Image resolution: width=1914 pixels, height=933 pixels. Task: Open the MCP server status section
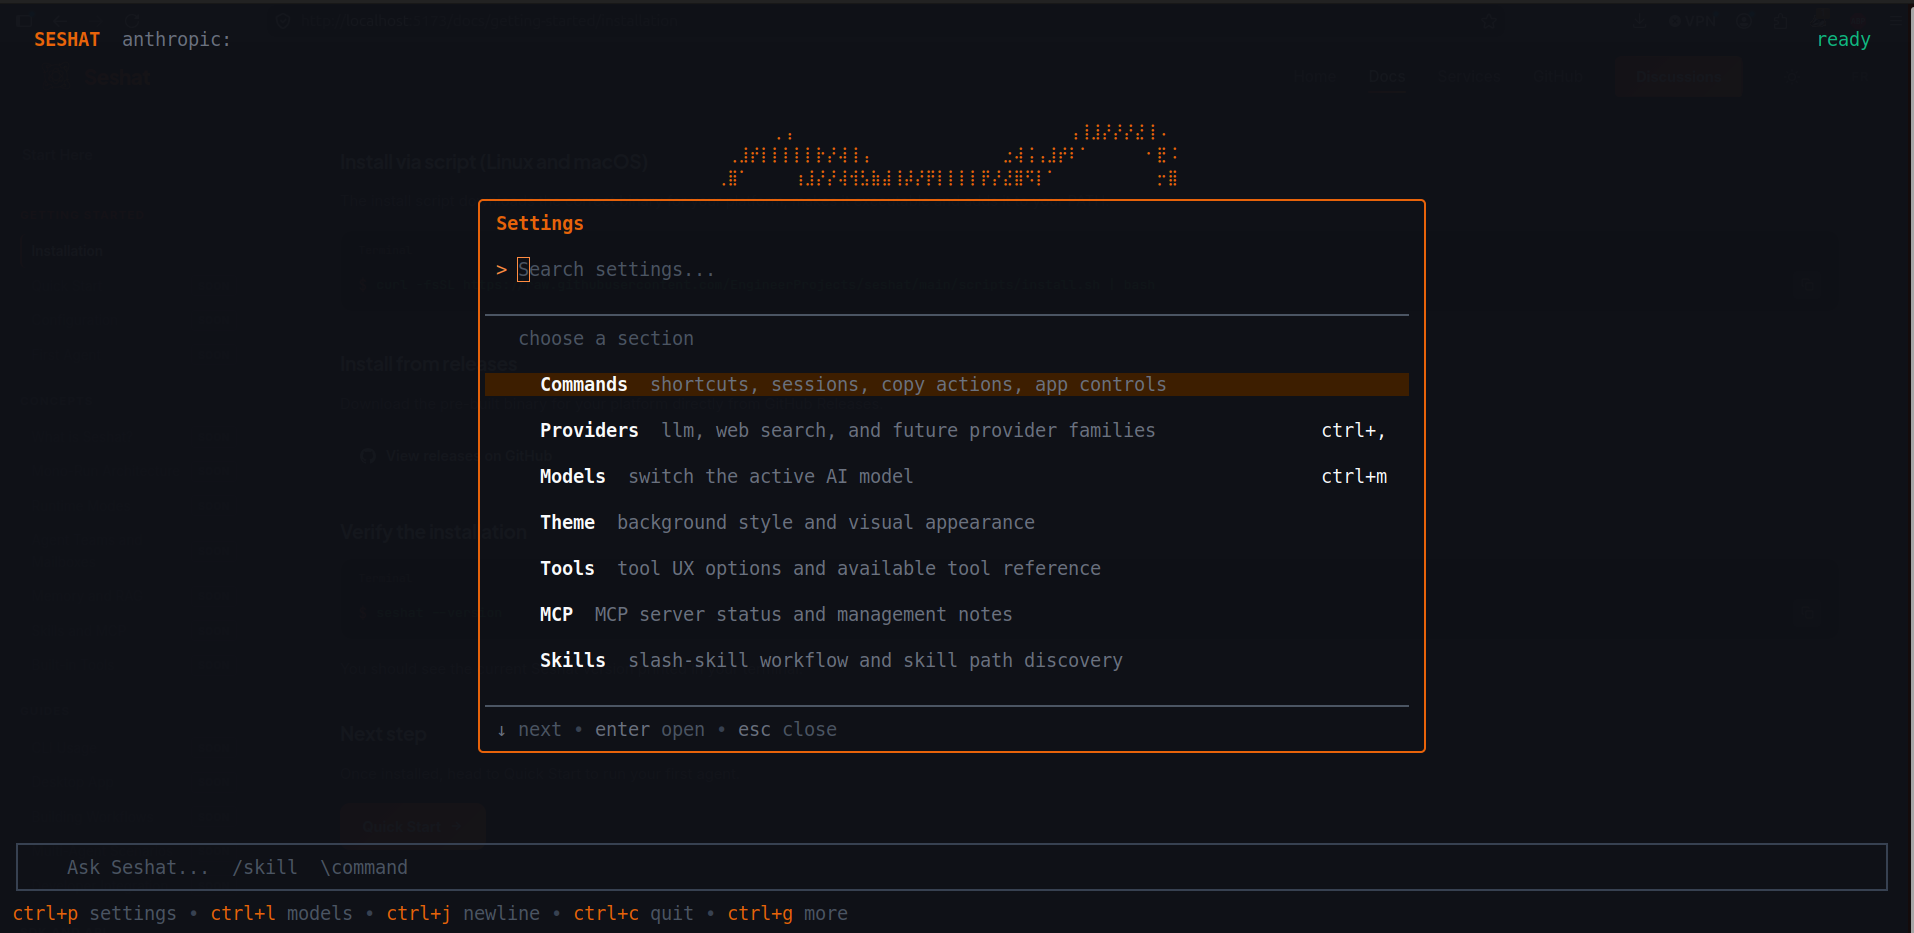(946, 615)
